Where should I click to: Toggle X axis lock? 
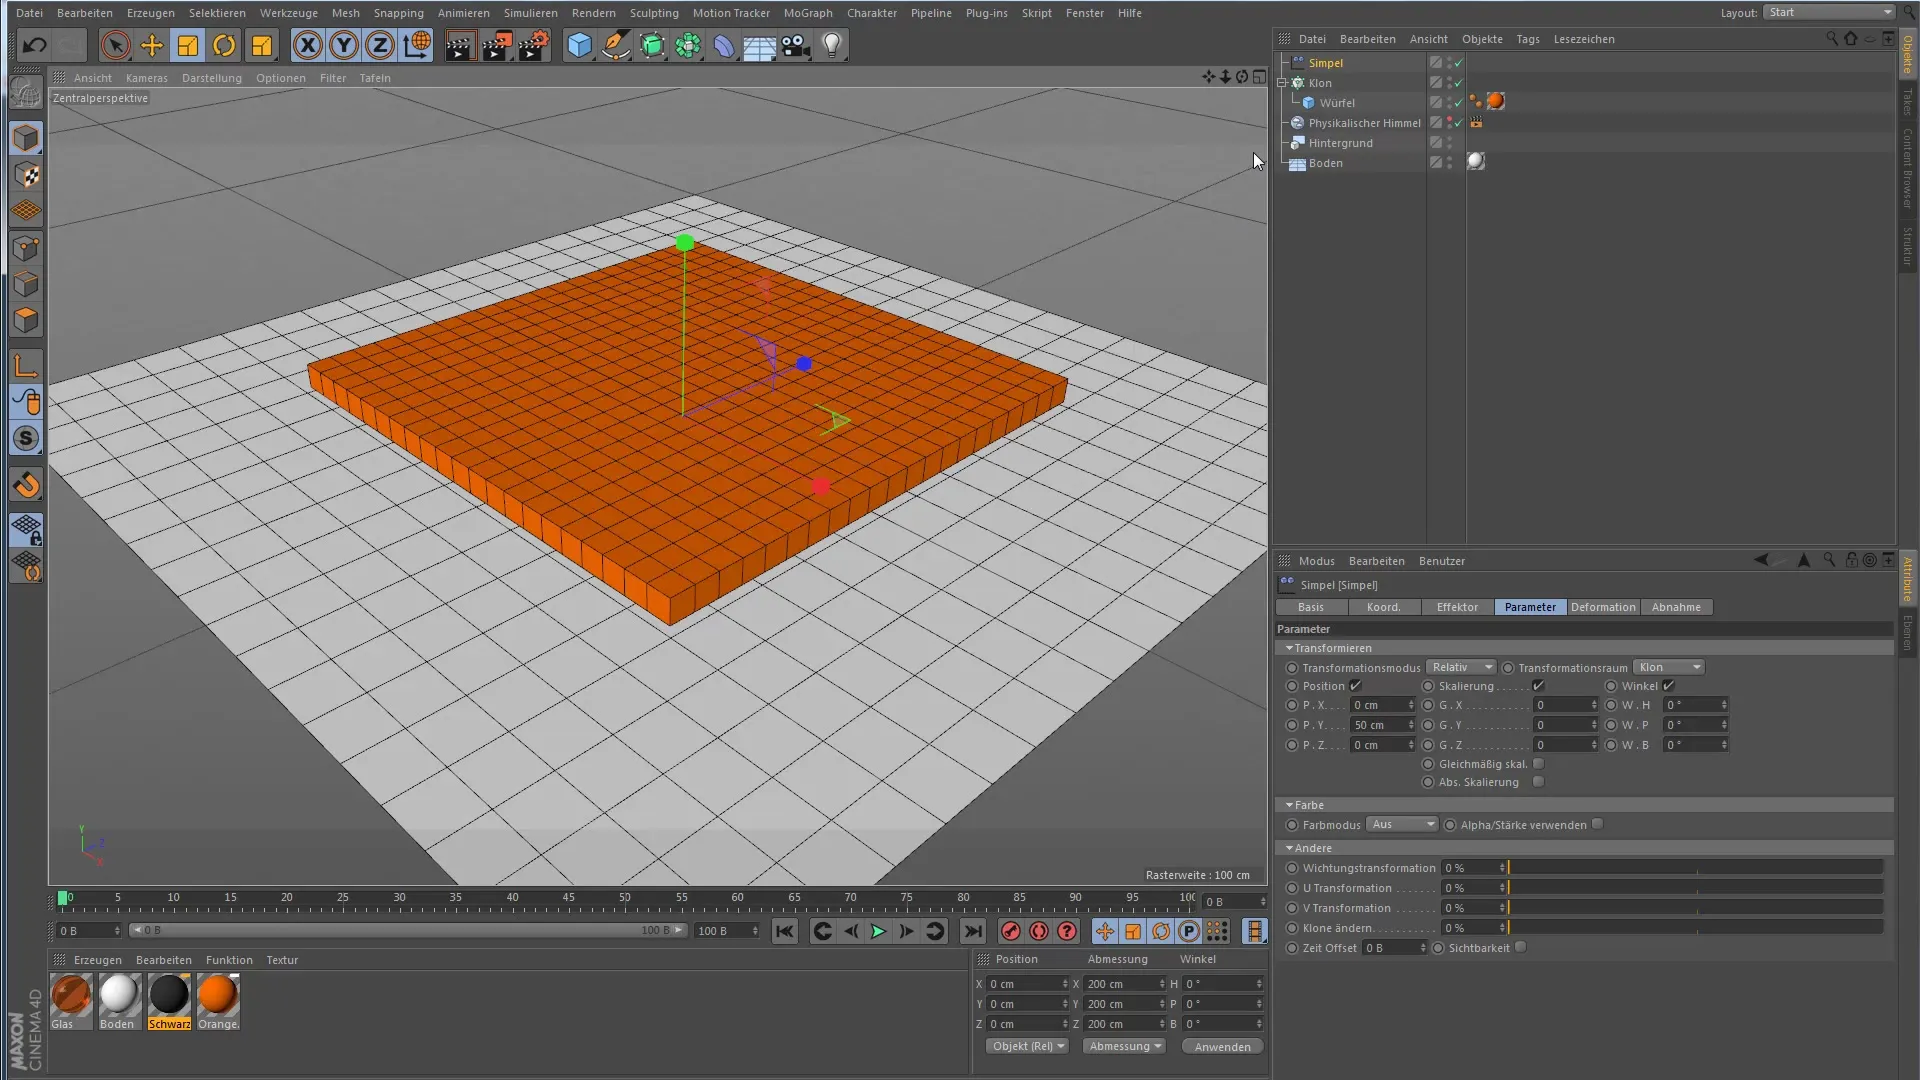308,45
